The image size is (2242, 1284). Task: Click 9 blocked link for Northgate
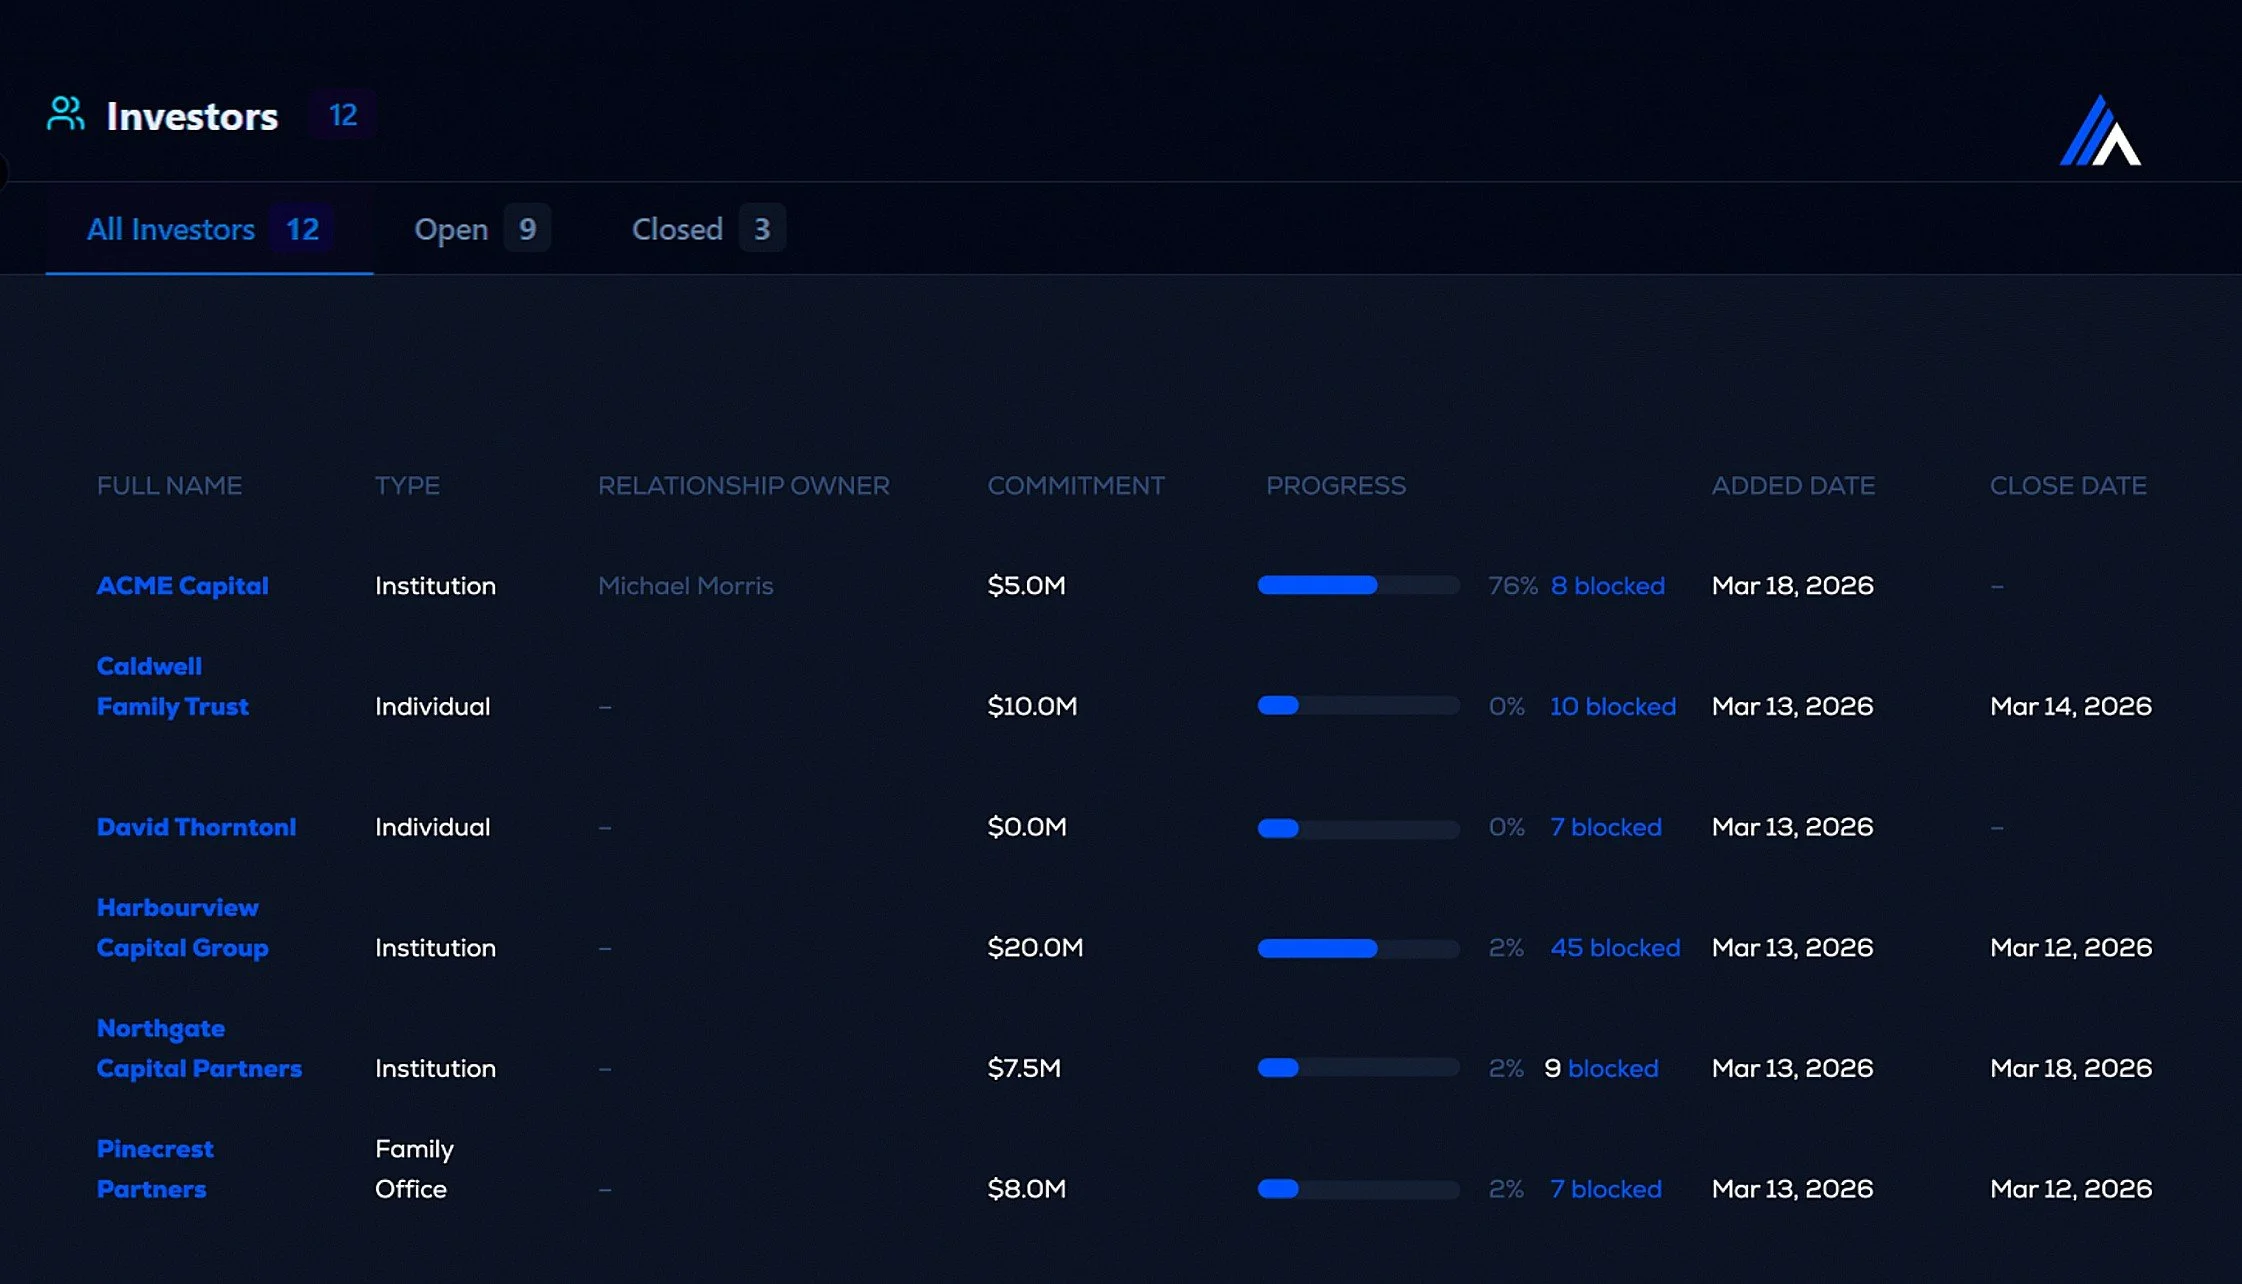(1601, 1068)
